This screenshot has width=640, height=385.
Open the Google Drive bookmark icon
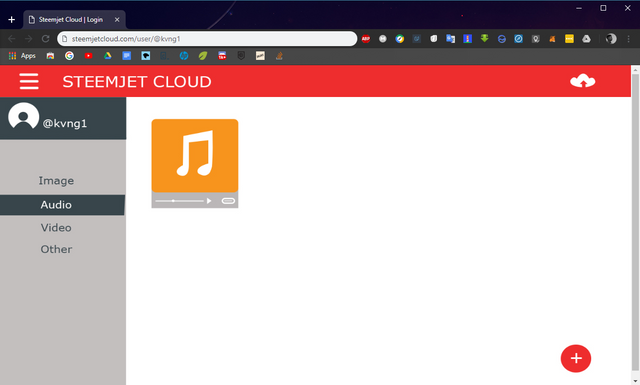[x=107, y=56]
